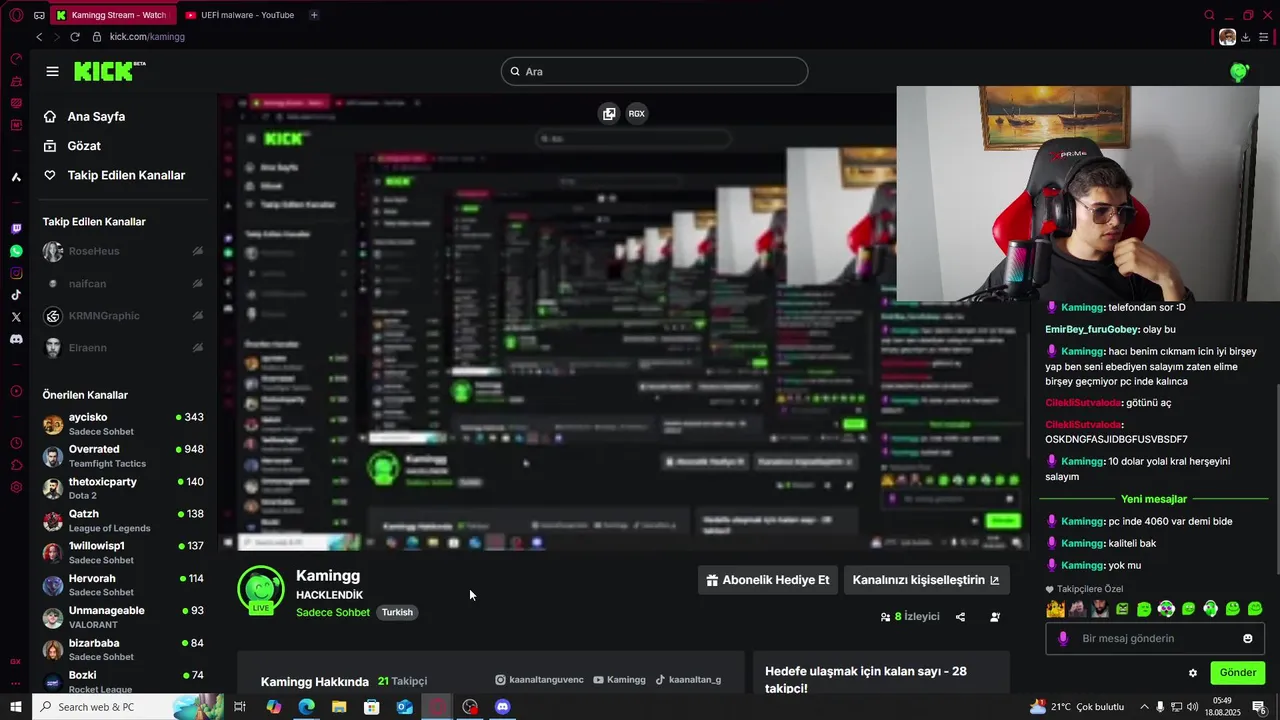The image size is (1280, 720).
Task: Click the Opera menu logo
Action: point(16,15)
